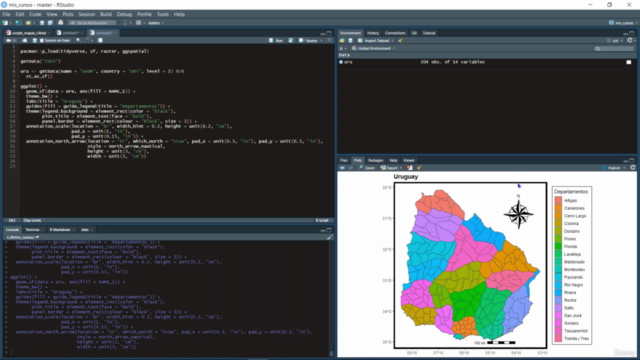Click the Zoom button in the Plots pane
Image resolution: width=640 pixels, height=360 pixels.
pos(367,168)
